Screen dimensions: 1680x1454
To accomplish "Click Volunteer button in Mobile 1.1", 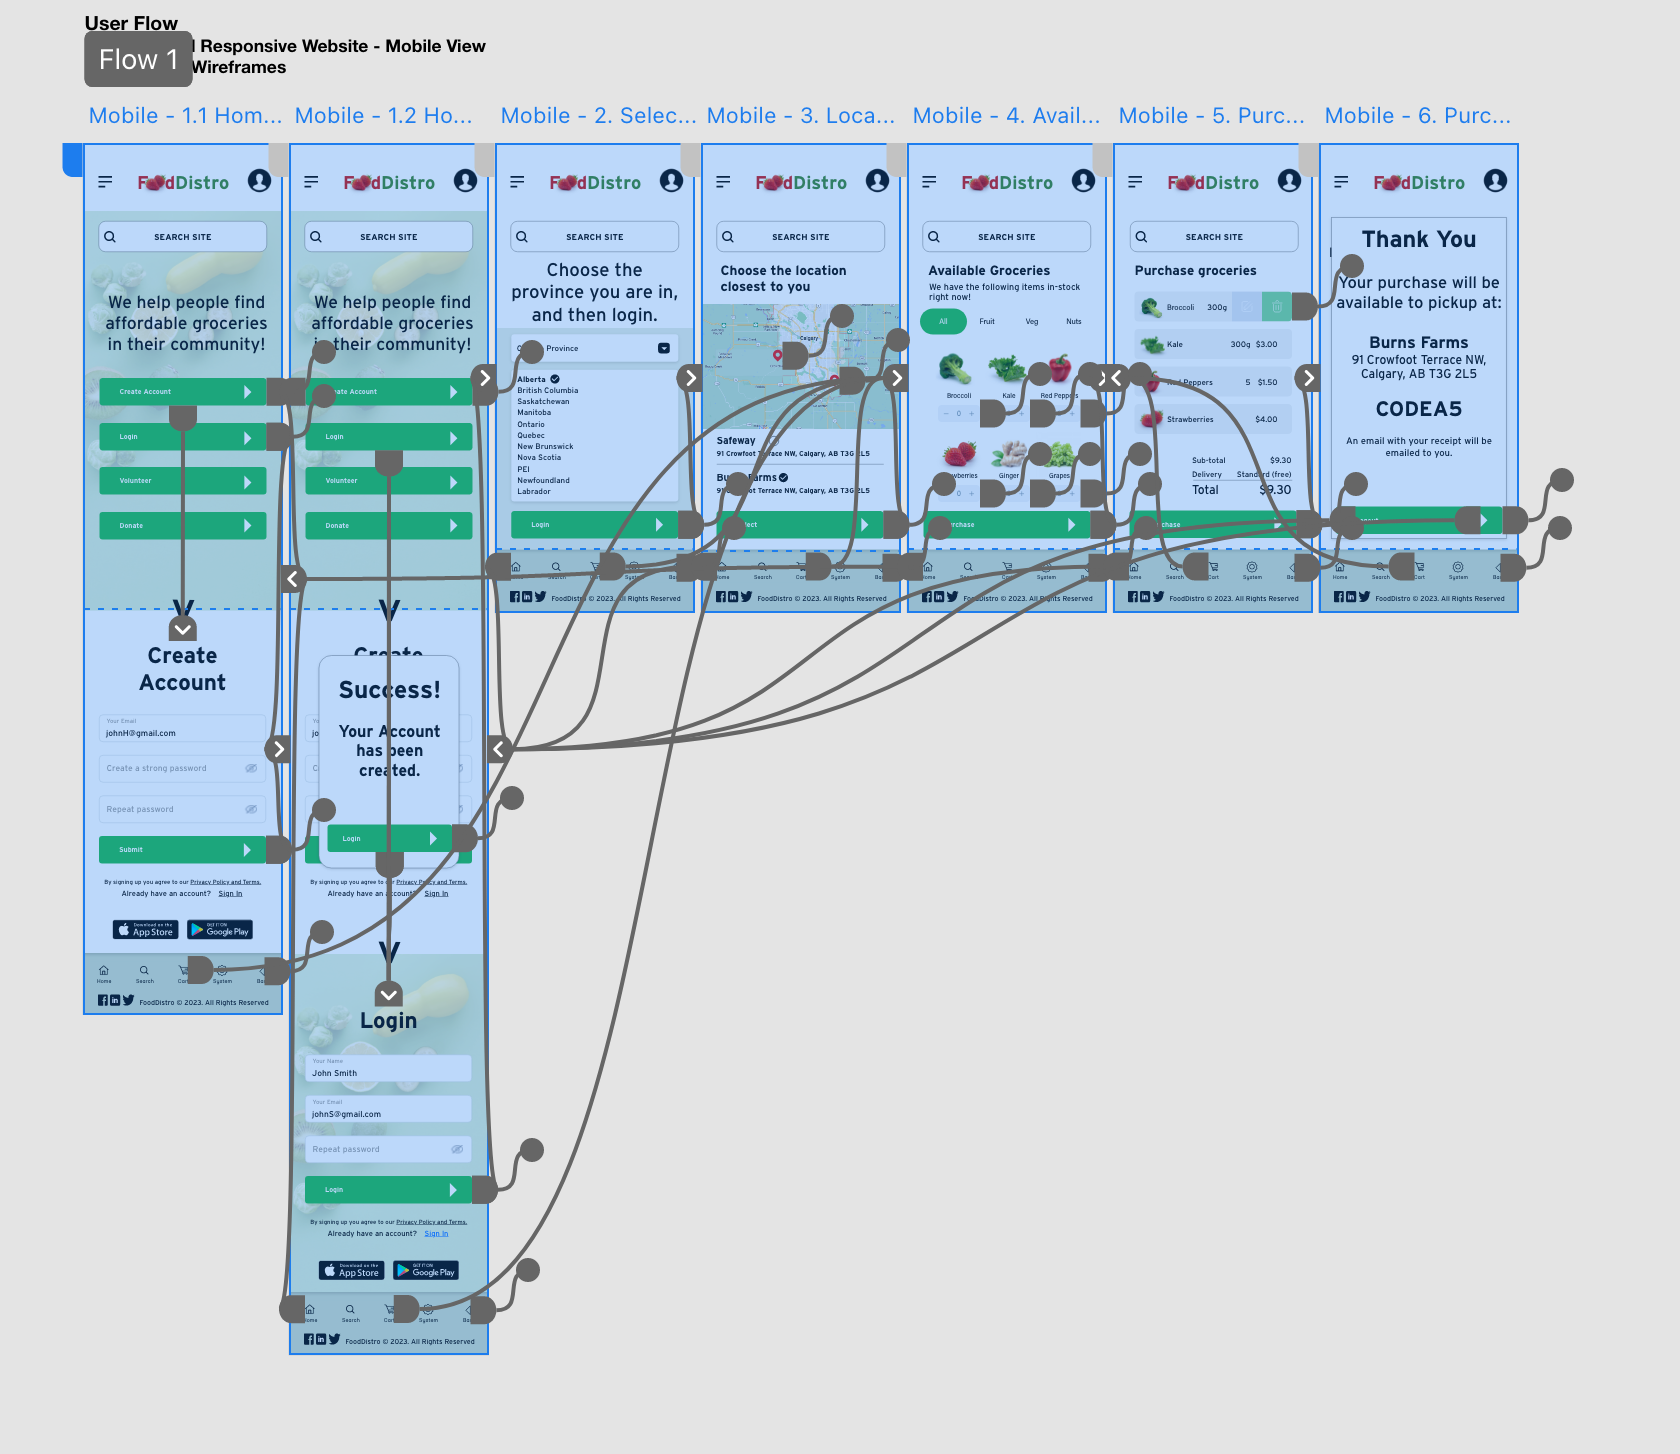I will [x=183, y=481].
